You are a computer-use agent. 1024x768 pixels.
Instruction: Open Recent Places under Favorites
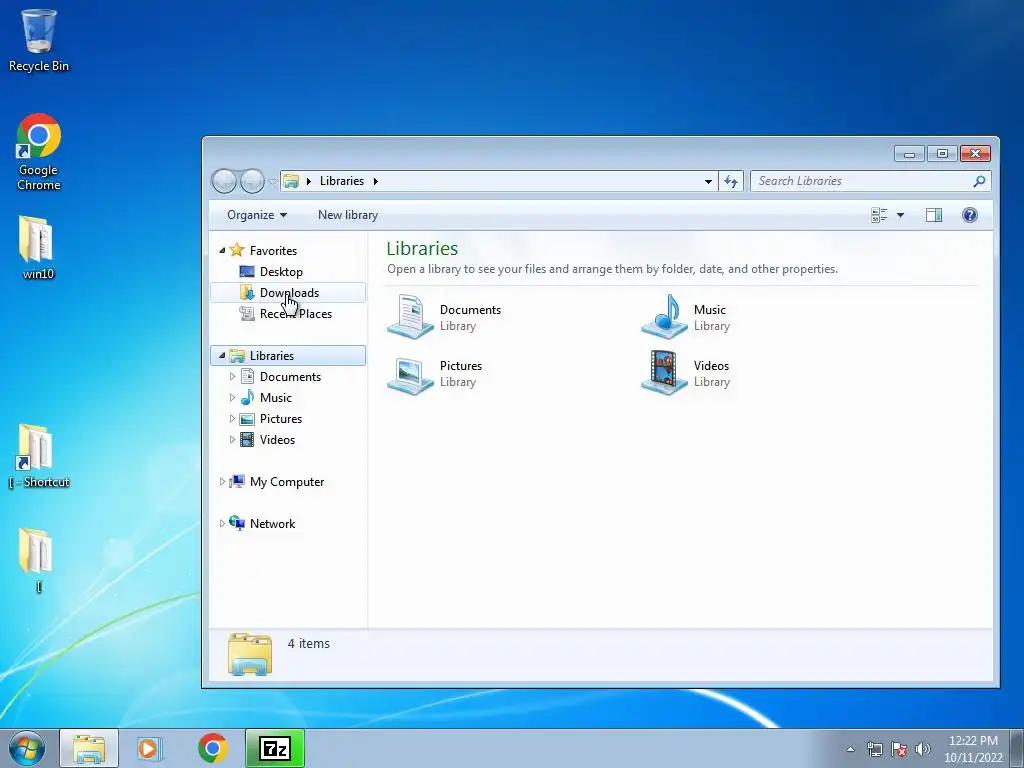point(295,313)
